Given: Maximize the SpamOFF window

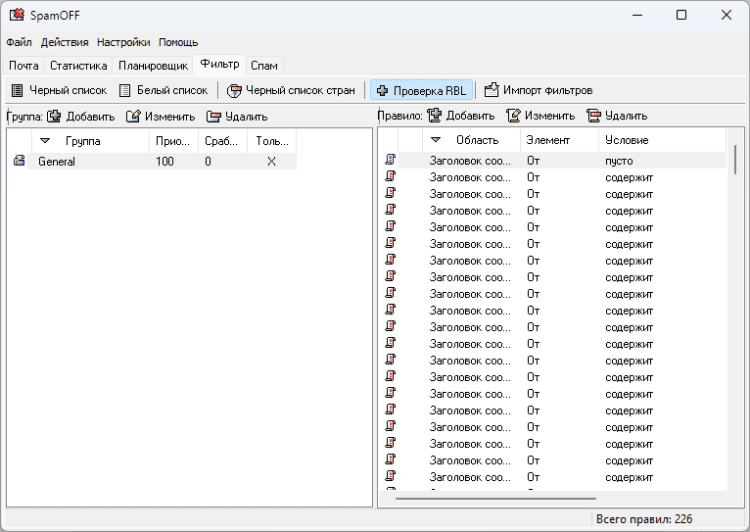Looking at the screenshot, I should click(x=682, y=15).
